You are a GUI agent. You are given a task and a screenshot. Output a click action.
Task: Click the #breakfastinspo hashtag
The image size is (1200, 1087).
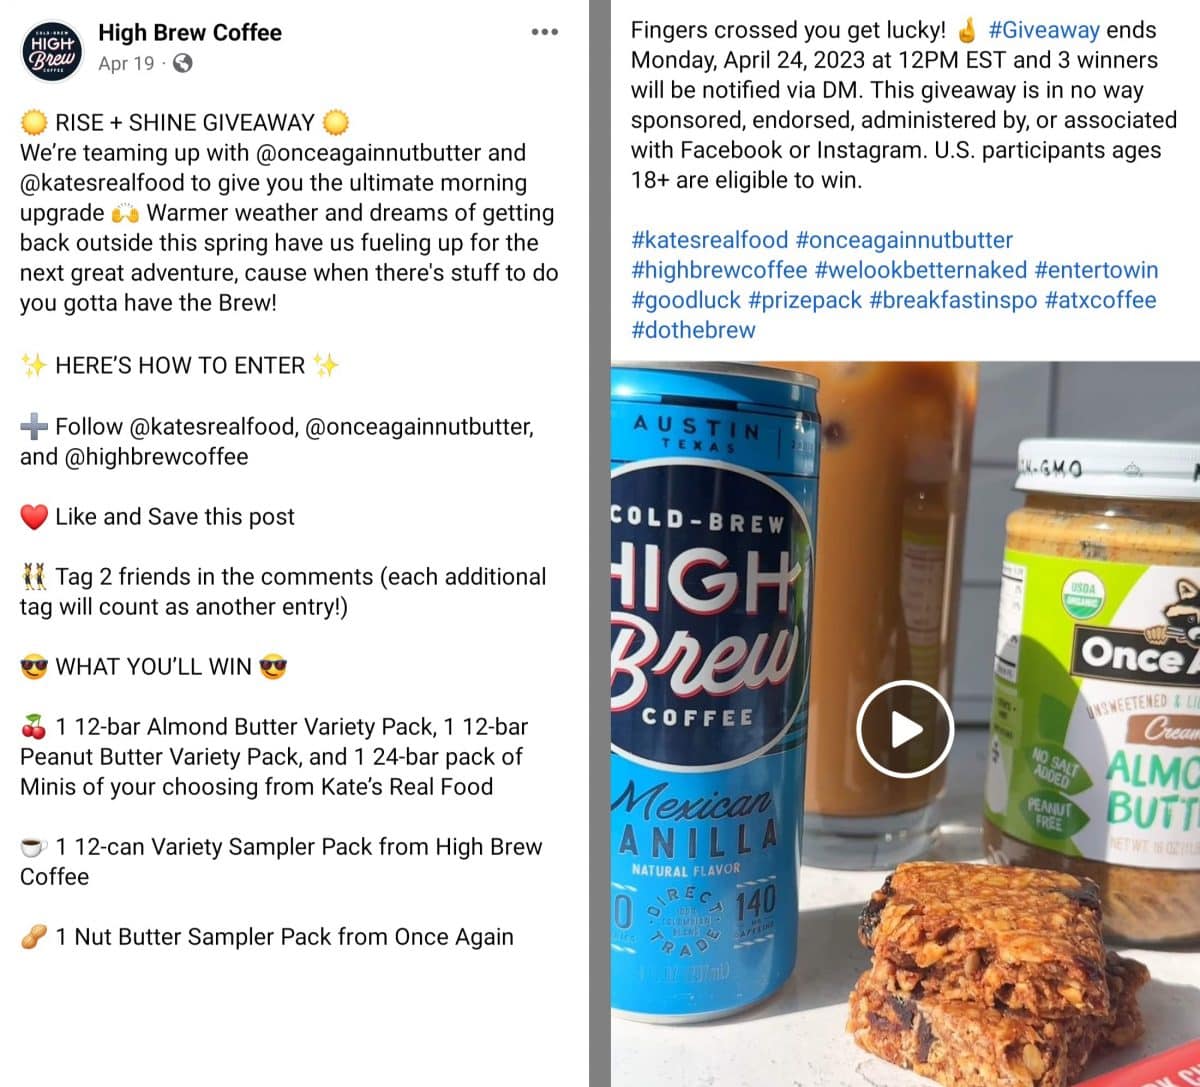click(x=953, y=300)
